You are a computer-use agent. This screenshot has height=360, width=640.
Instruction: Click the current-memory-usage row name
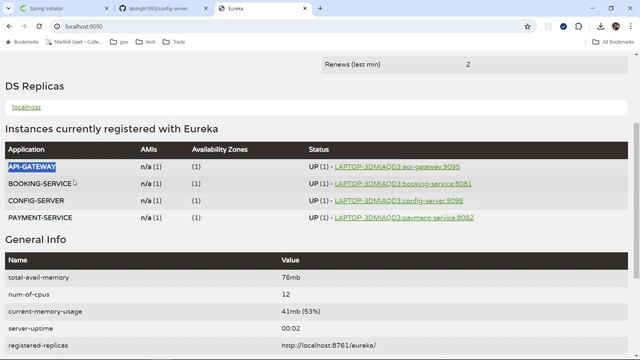(x=45, y=312)
